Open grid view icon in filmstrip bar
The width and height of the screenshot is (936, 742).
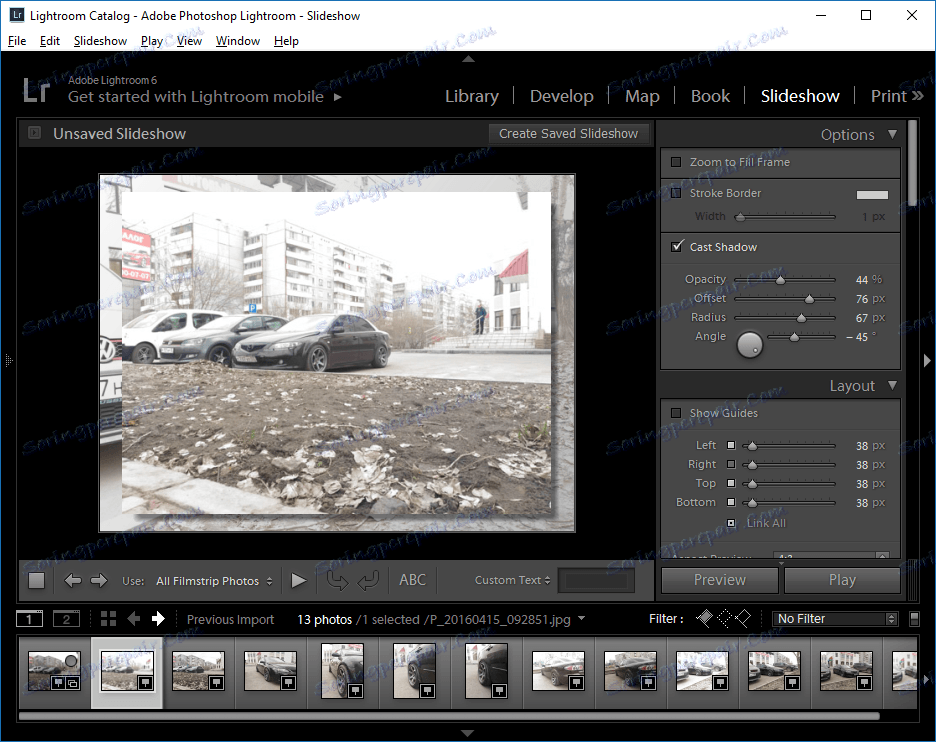[109, 619]
